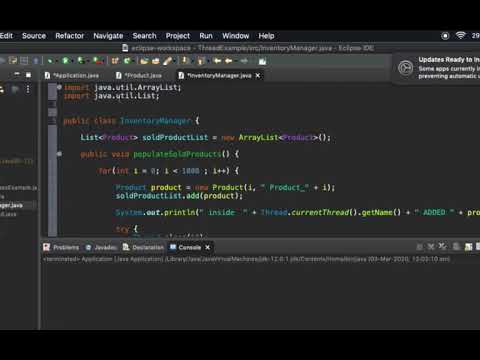480x360 pixels.
Task: Toggle Scroll Lock in Console toolbar
Action: click(468, 247)
